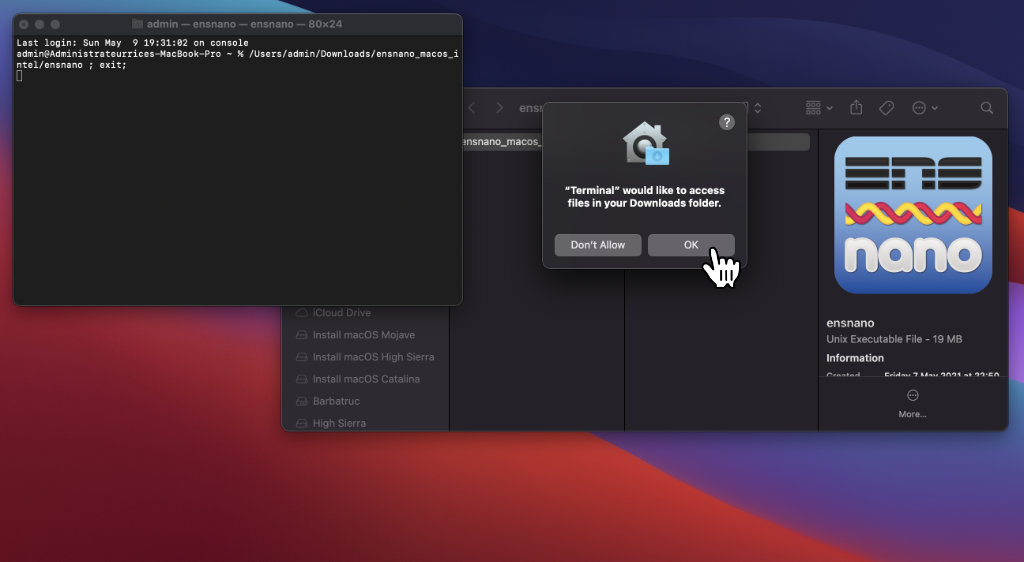The height and width of the screenshot is (562, 1024).
Task: Select the ensnano_macos folder row
Action: (500, 142)
